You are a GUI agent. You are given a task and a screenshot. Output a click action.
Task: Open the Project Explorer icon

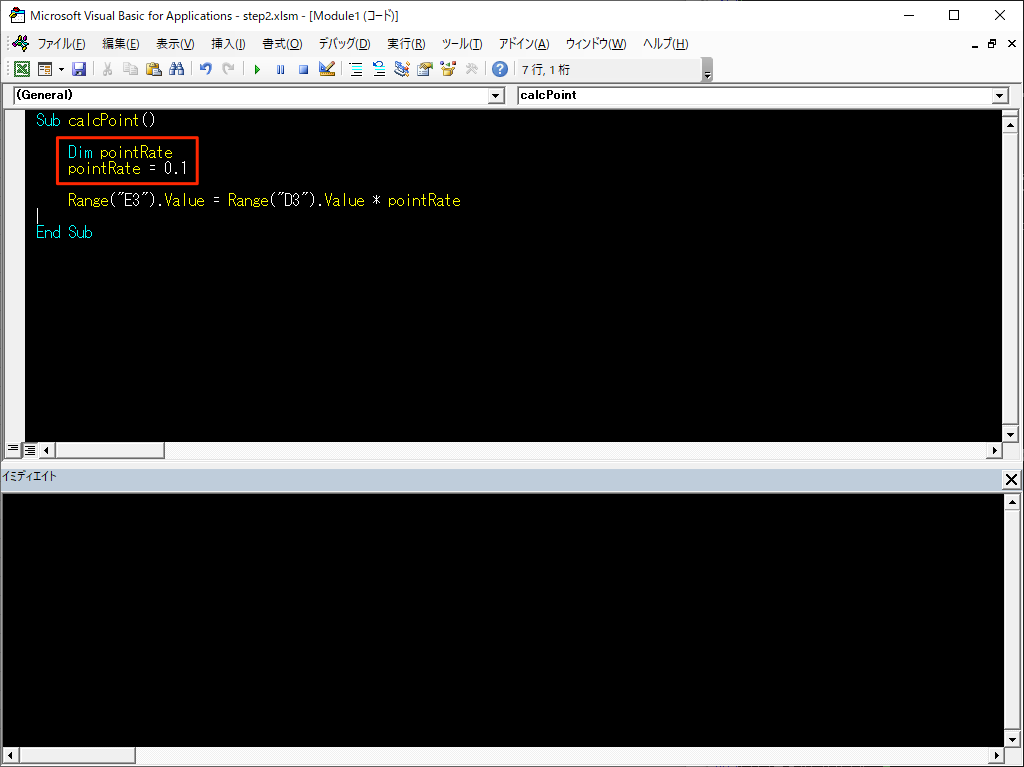pos(356,69)
